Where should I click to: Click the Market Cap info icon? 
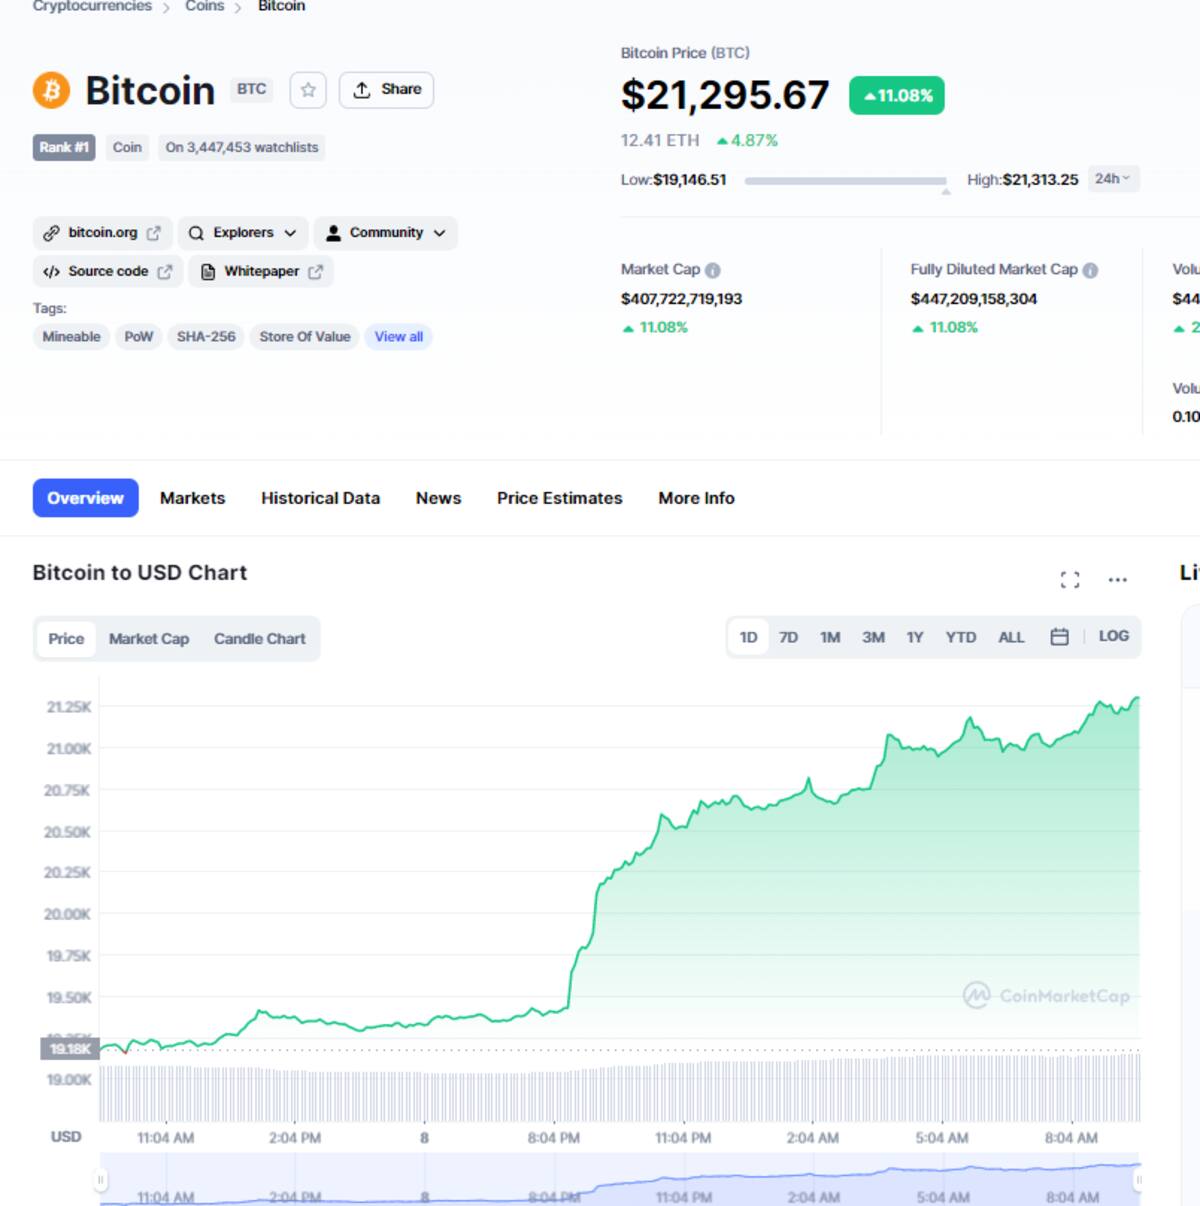[x=713, y=270]
